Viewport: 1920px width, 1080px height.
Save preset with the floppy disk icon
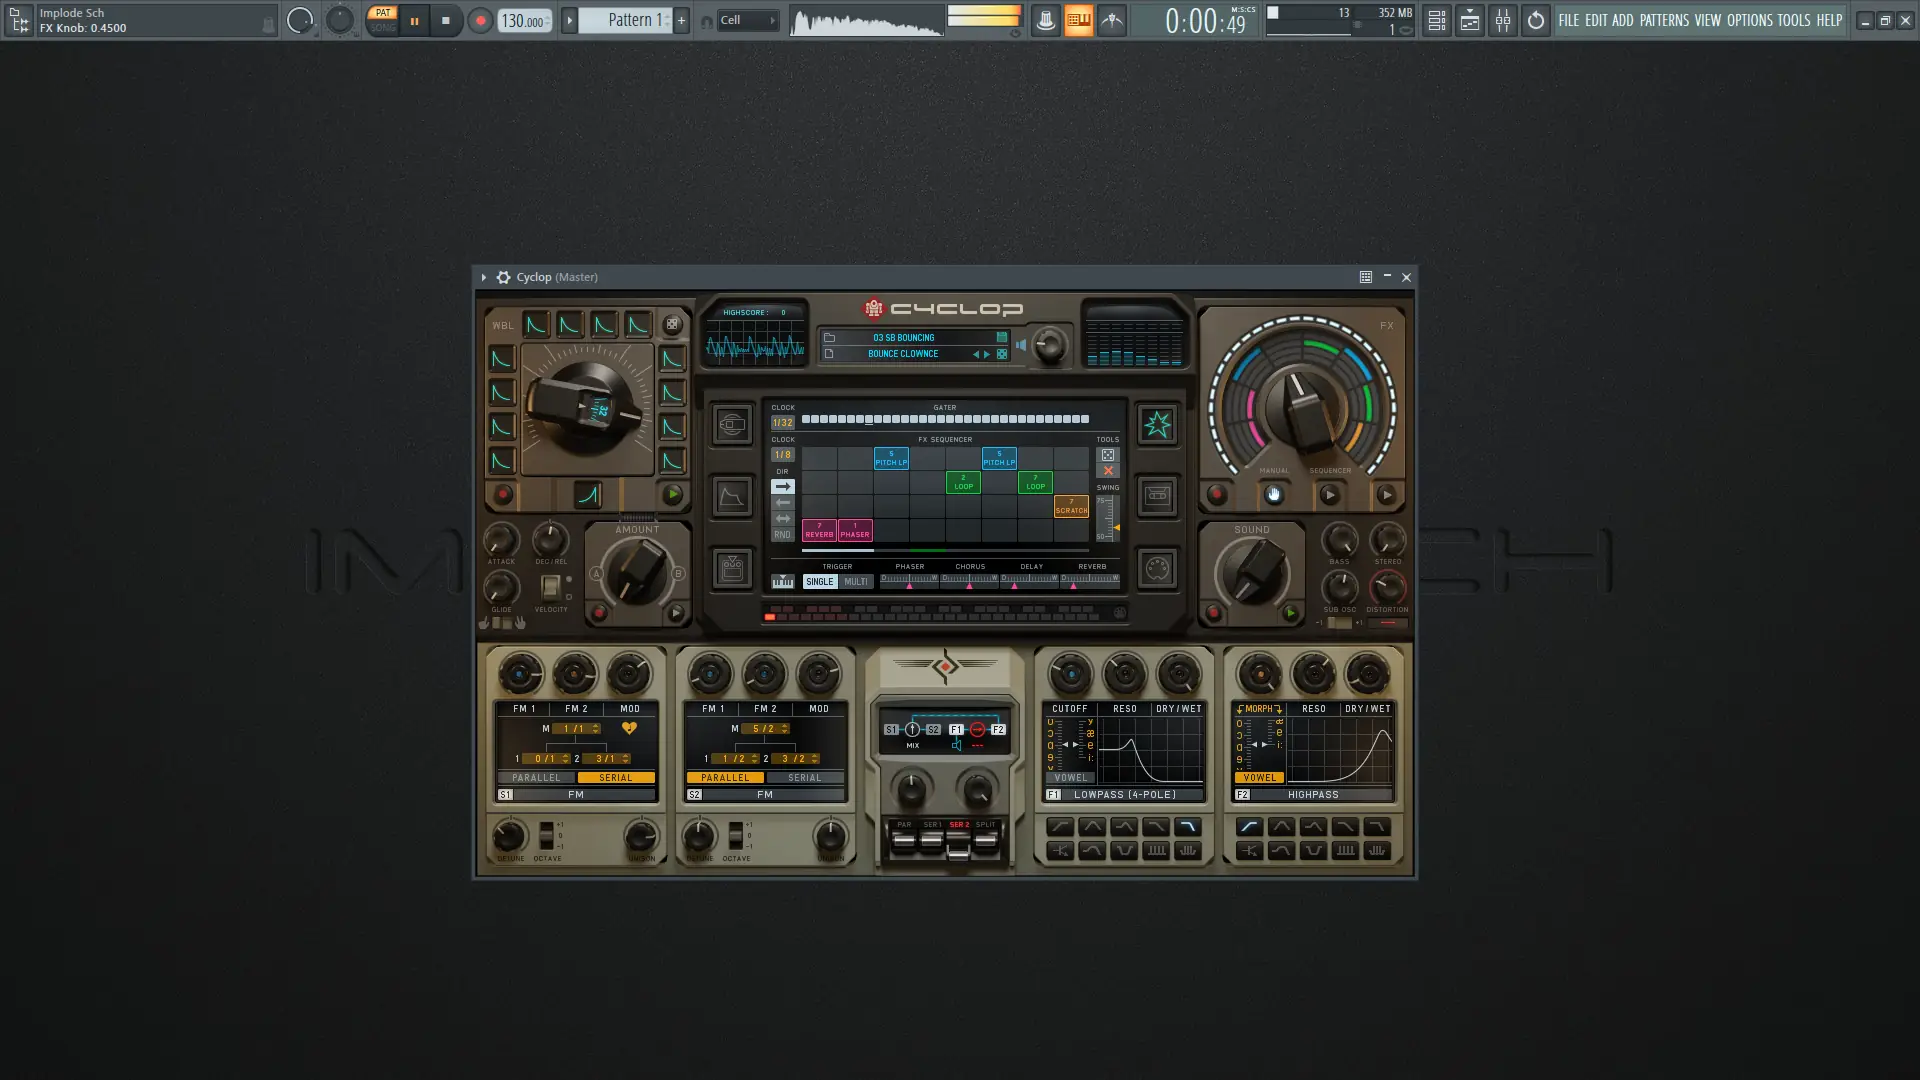pos(1001,338)
